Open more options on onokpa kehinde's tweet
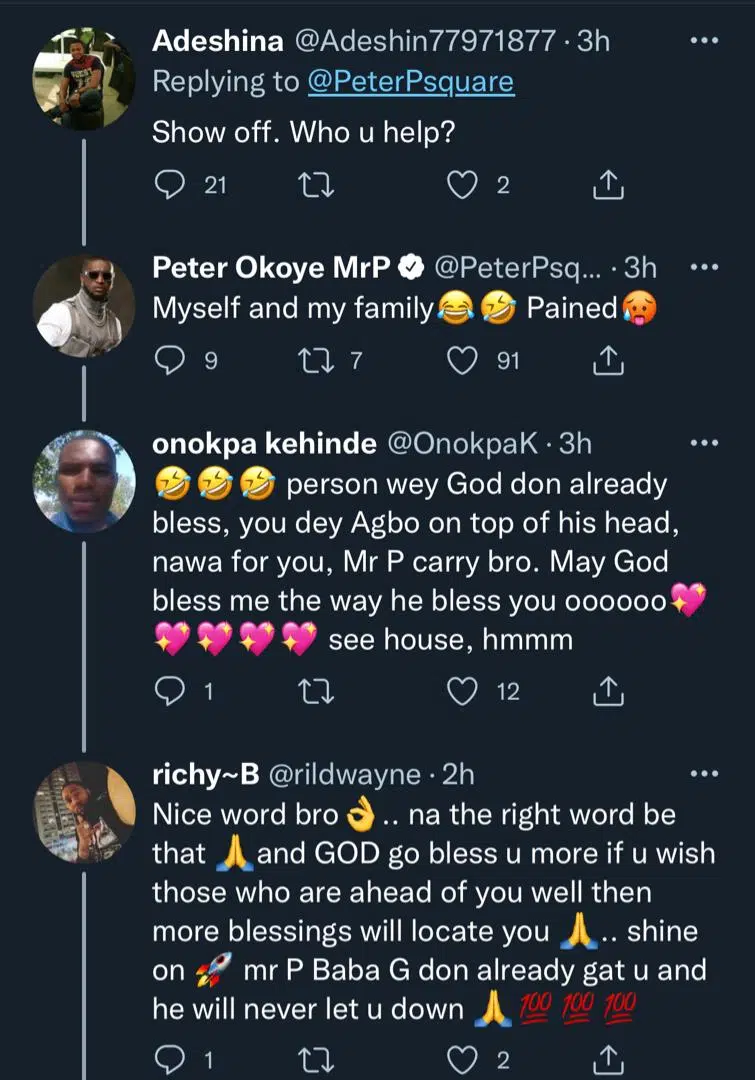 [705, 443]
